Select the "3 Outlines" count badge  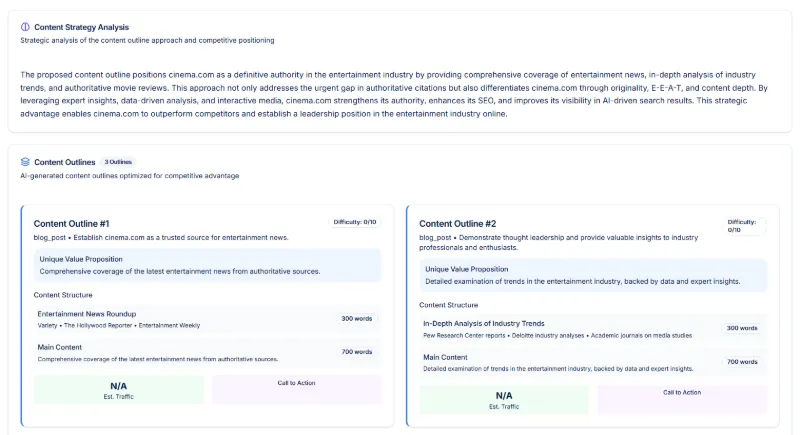118,161
